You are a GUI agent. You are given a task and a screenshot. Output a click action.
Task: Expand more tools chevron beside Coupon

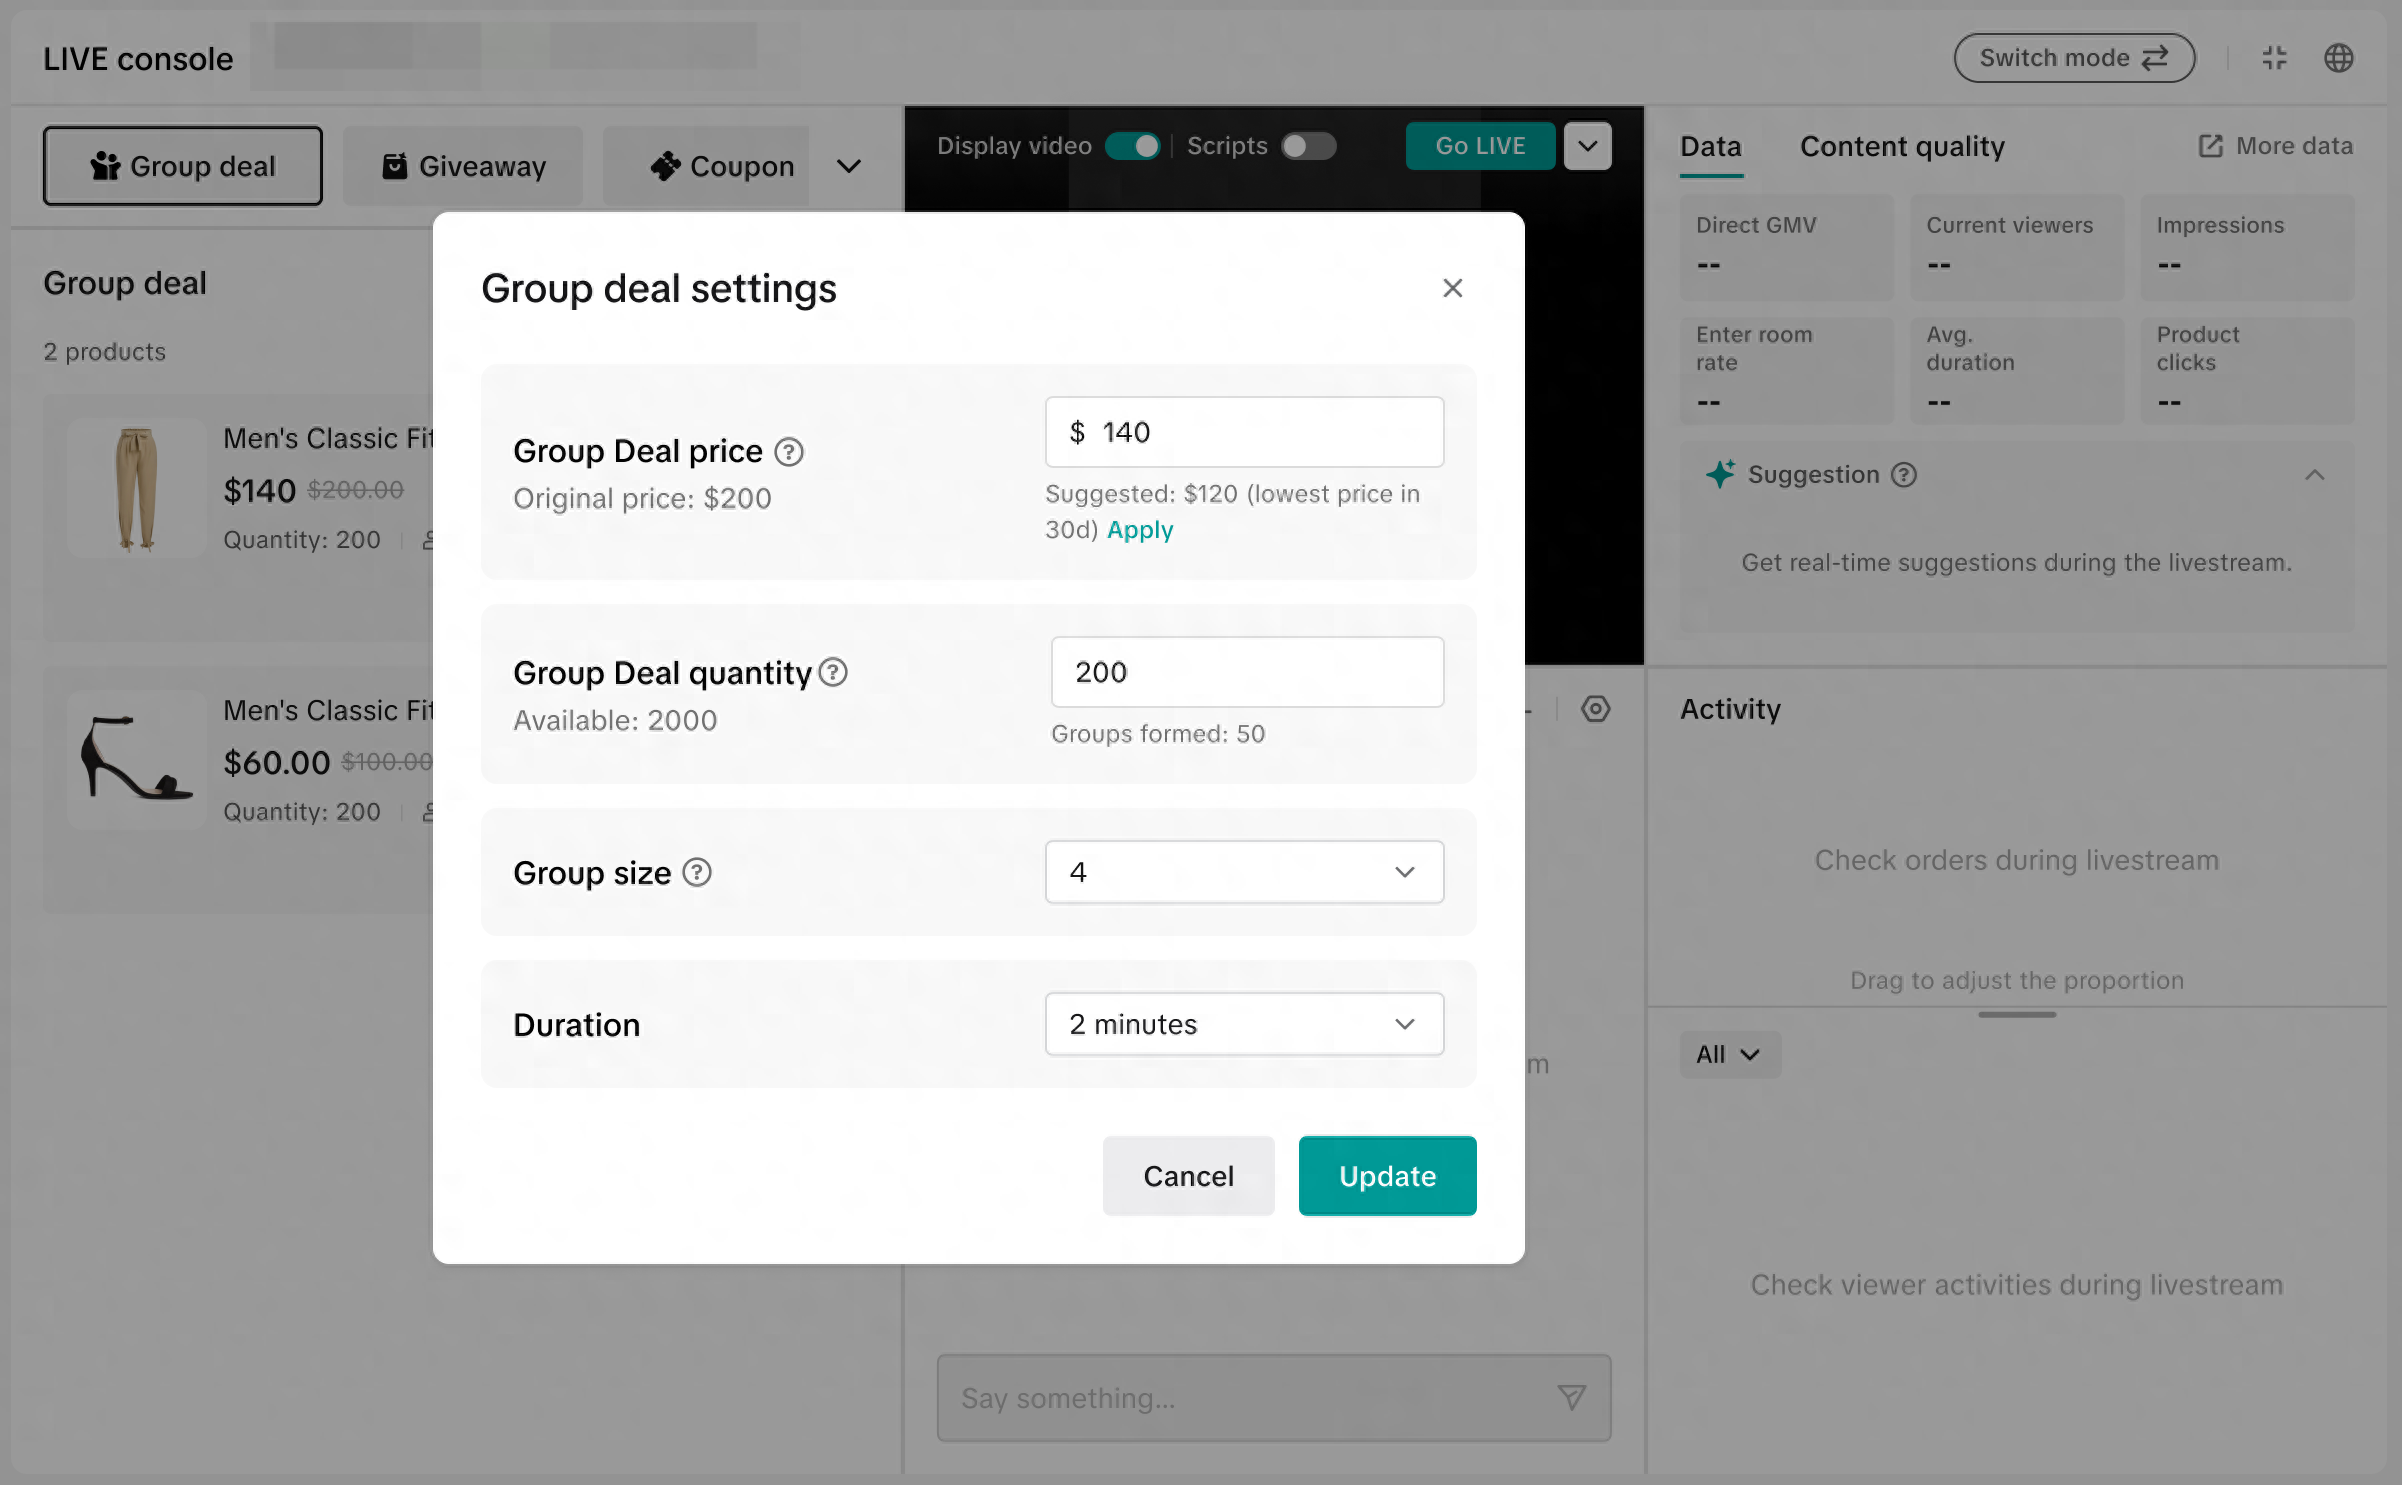coord(848,166)
